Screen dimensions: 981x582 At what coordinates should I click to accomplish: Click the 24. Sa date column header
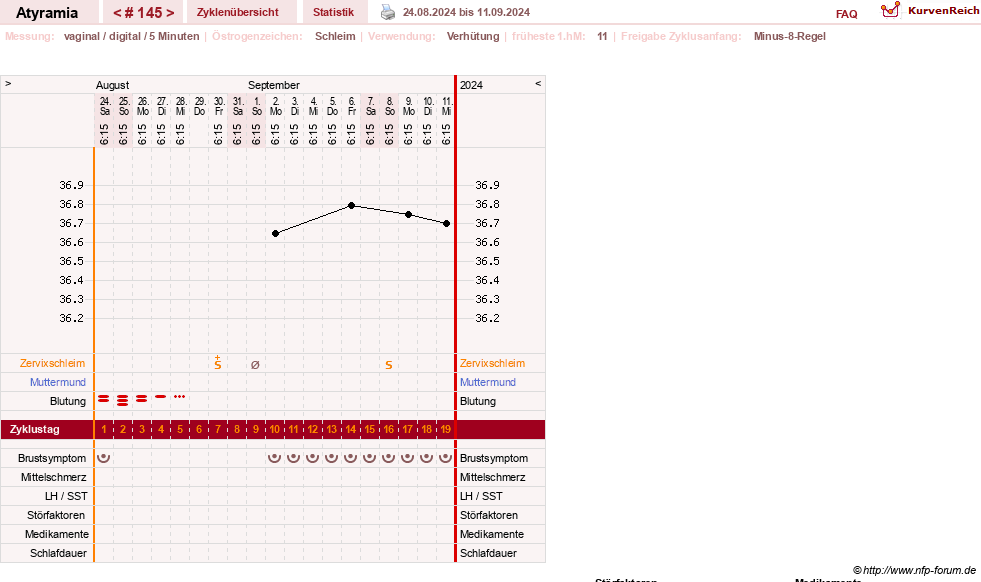(x=104, y=106)
